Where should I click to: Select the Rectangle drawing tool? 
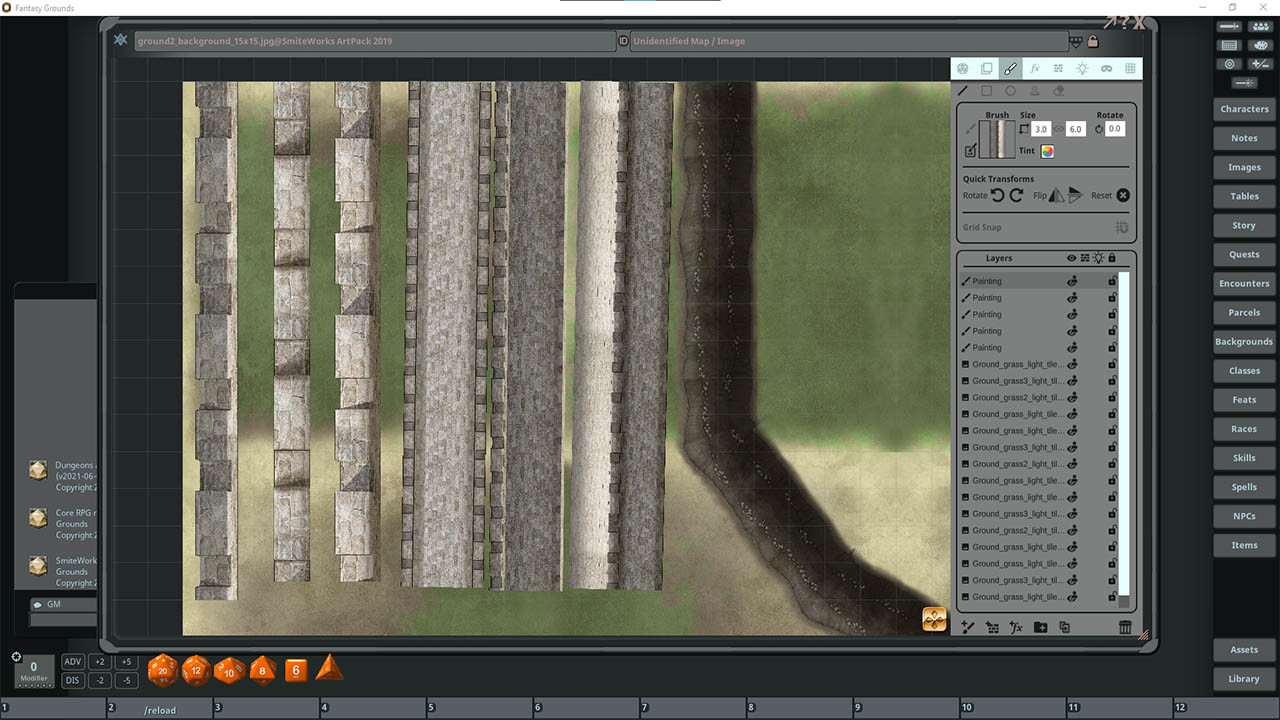click(x=987, y=90)
